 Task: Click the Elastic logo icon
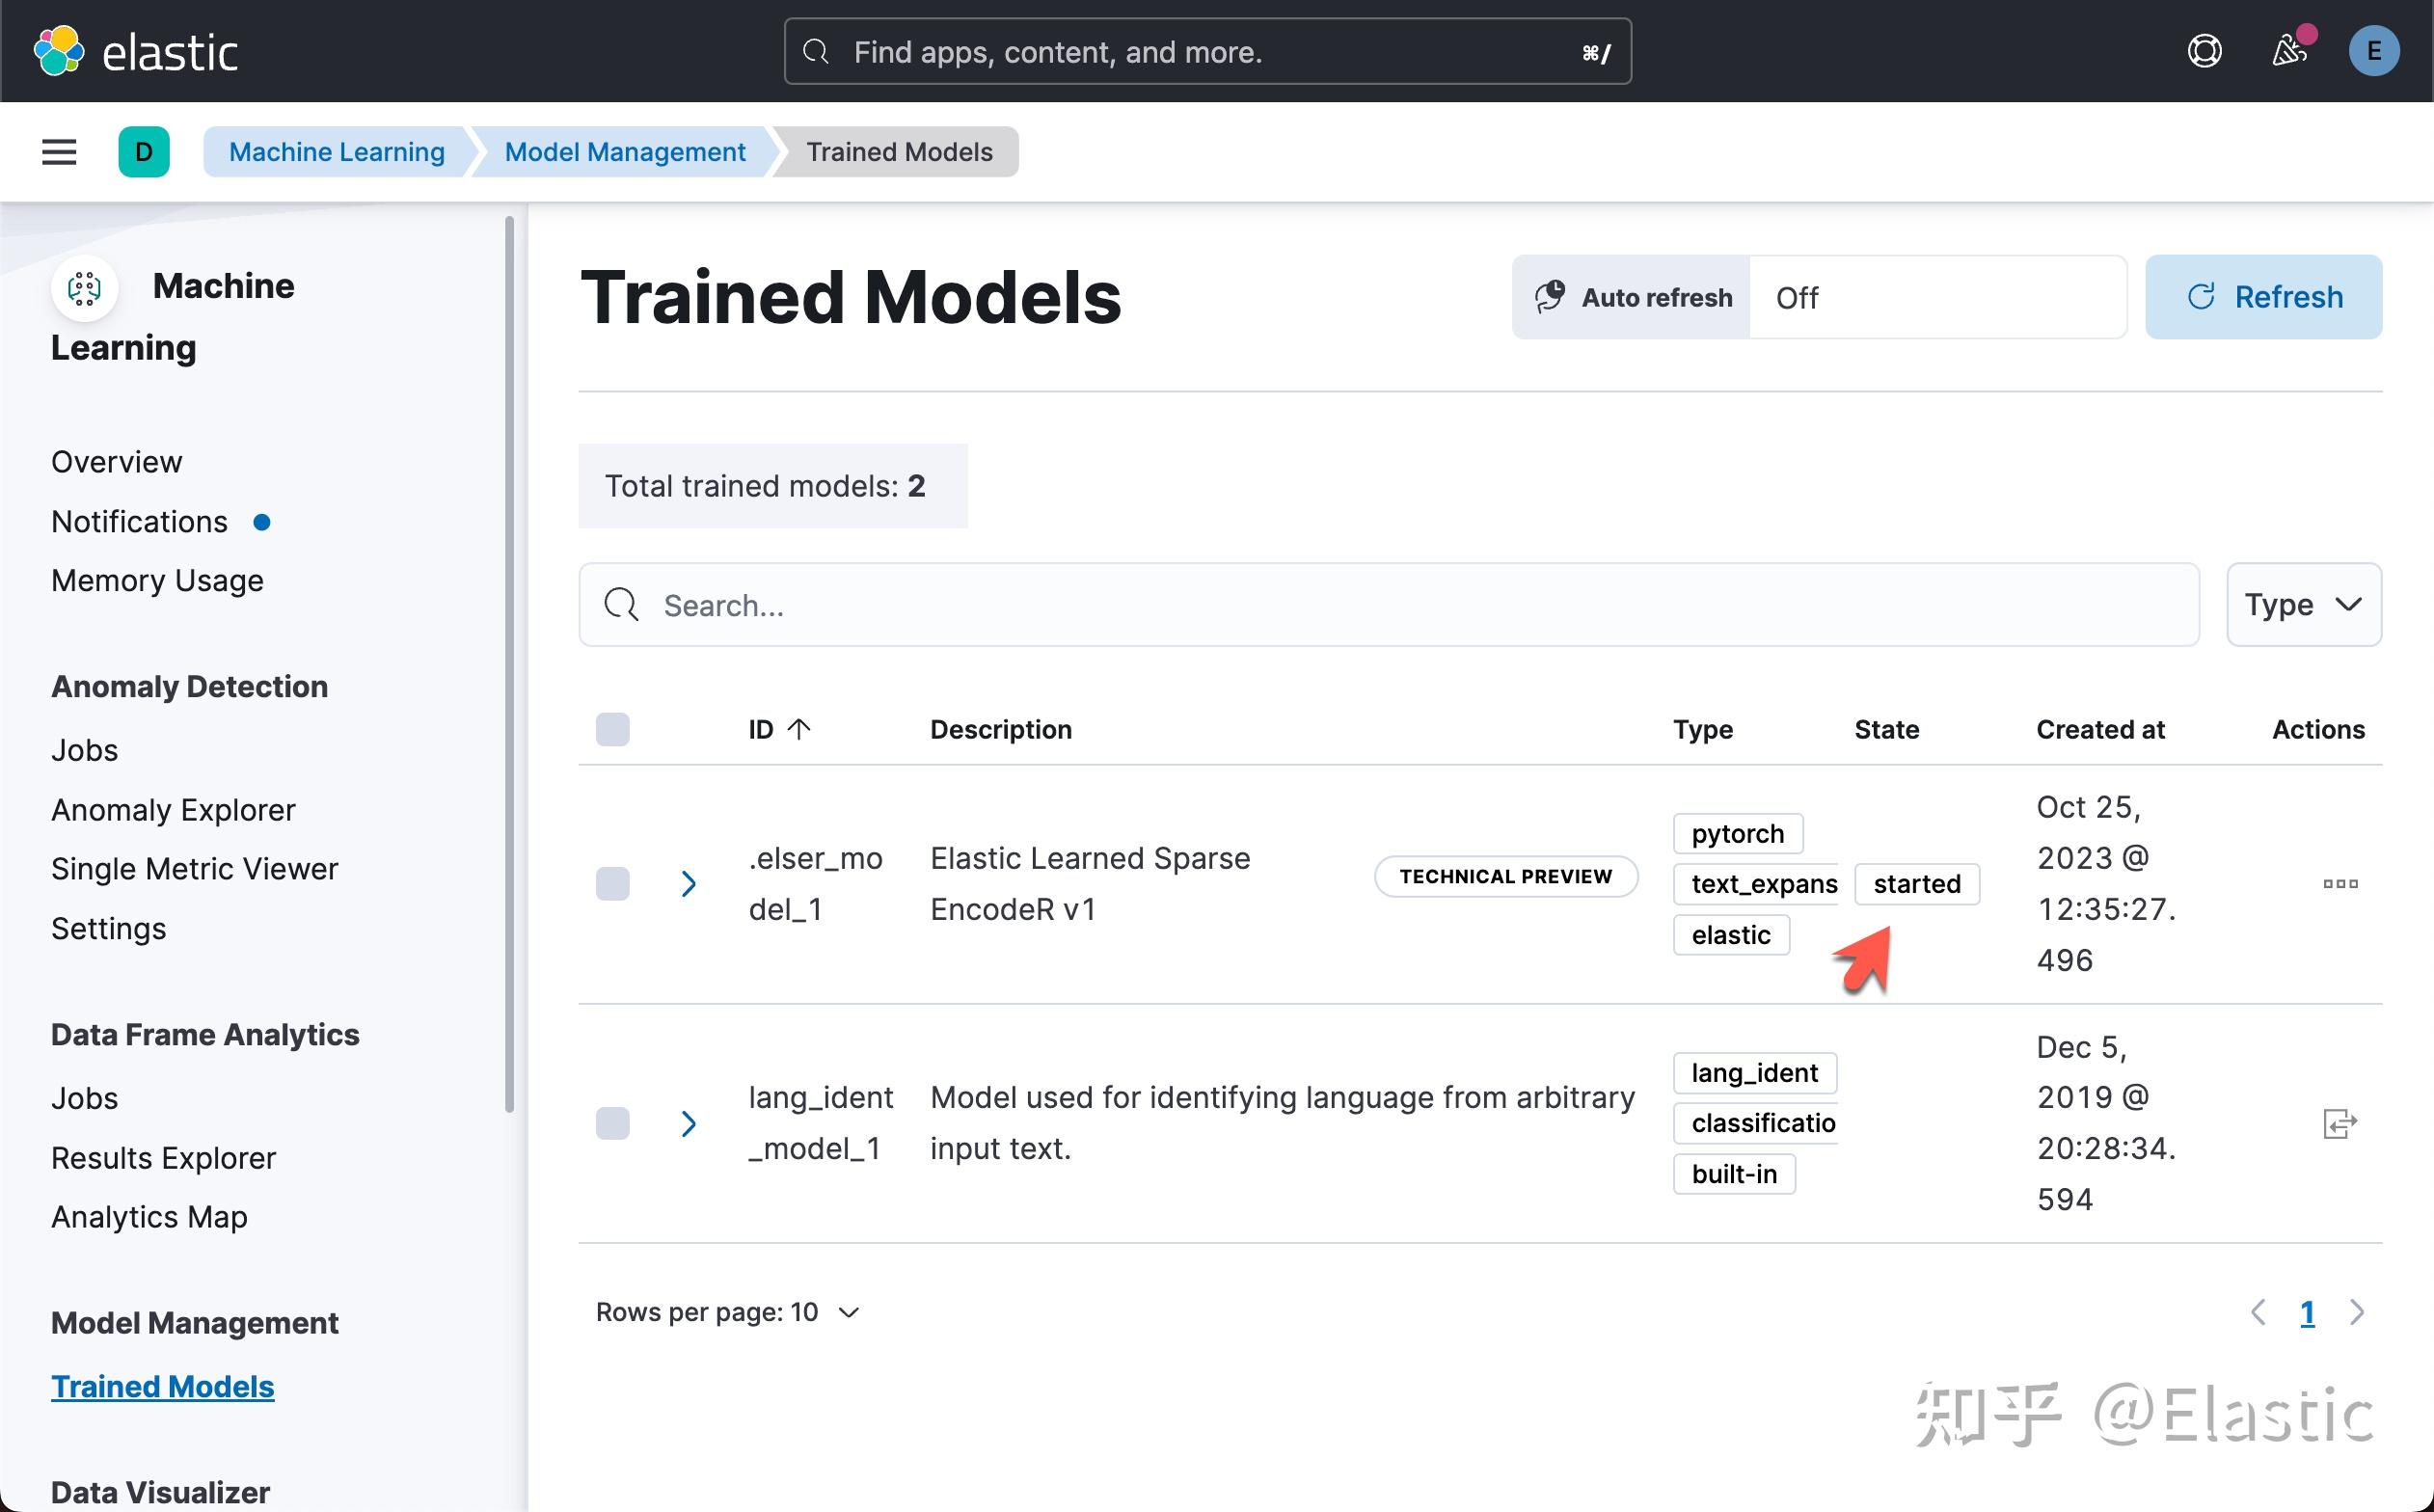(59, 51)
